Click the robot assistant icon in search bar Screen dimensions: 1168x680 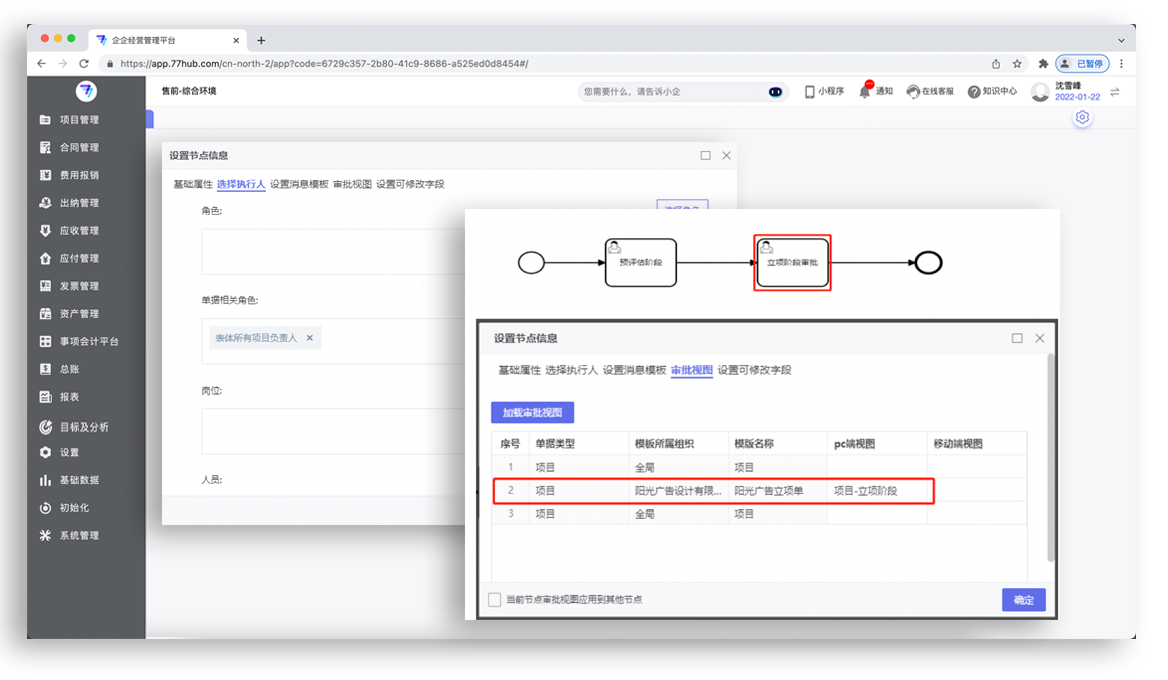775,91
